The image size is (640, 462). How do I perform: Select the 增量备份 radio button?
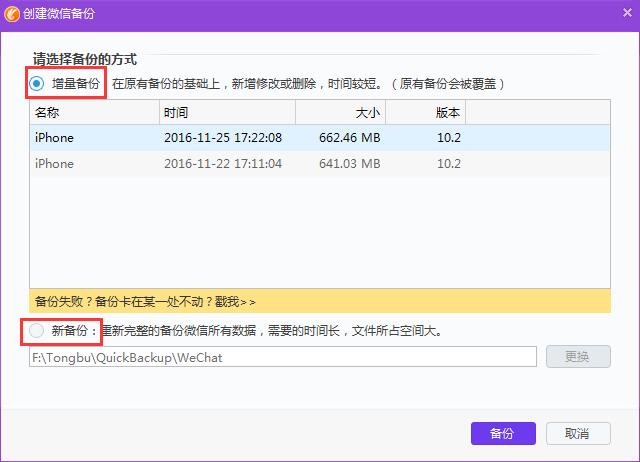(37, 84)
